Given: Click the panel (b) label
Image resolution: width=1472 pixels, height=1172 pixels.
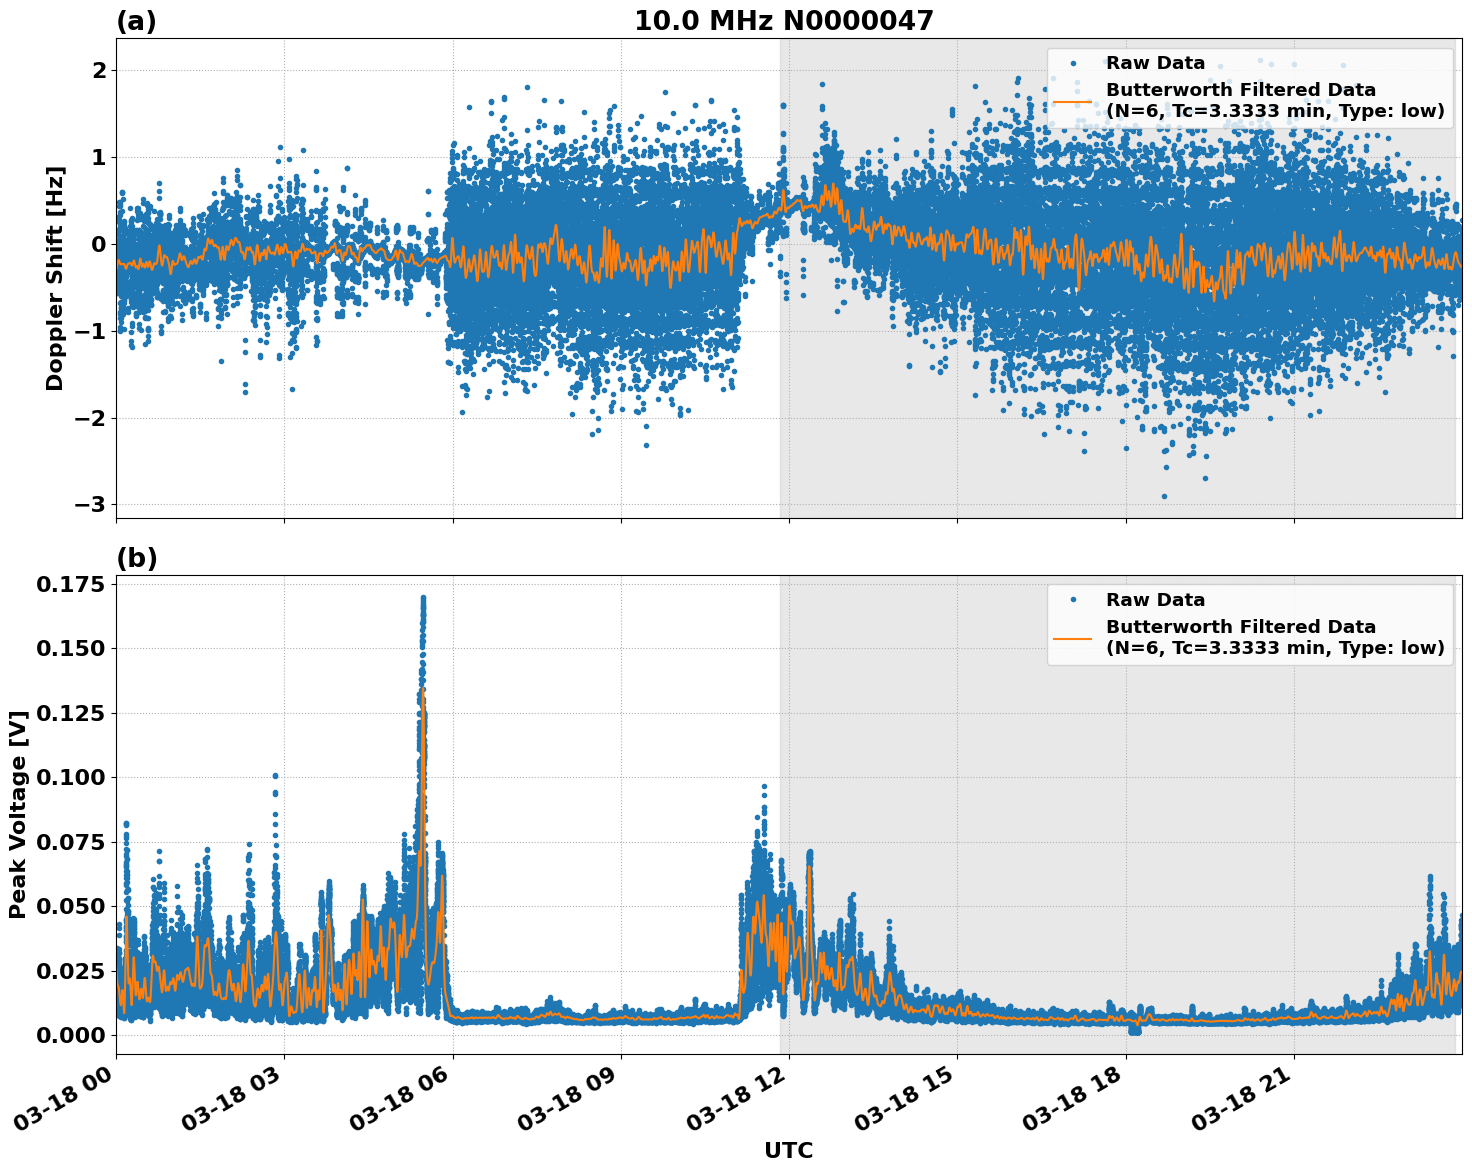Looking at the screenshot, I should [138, 557].
